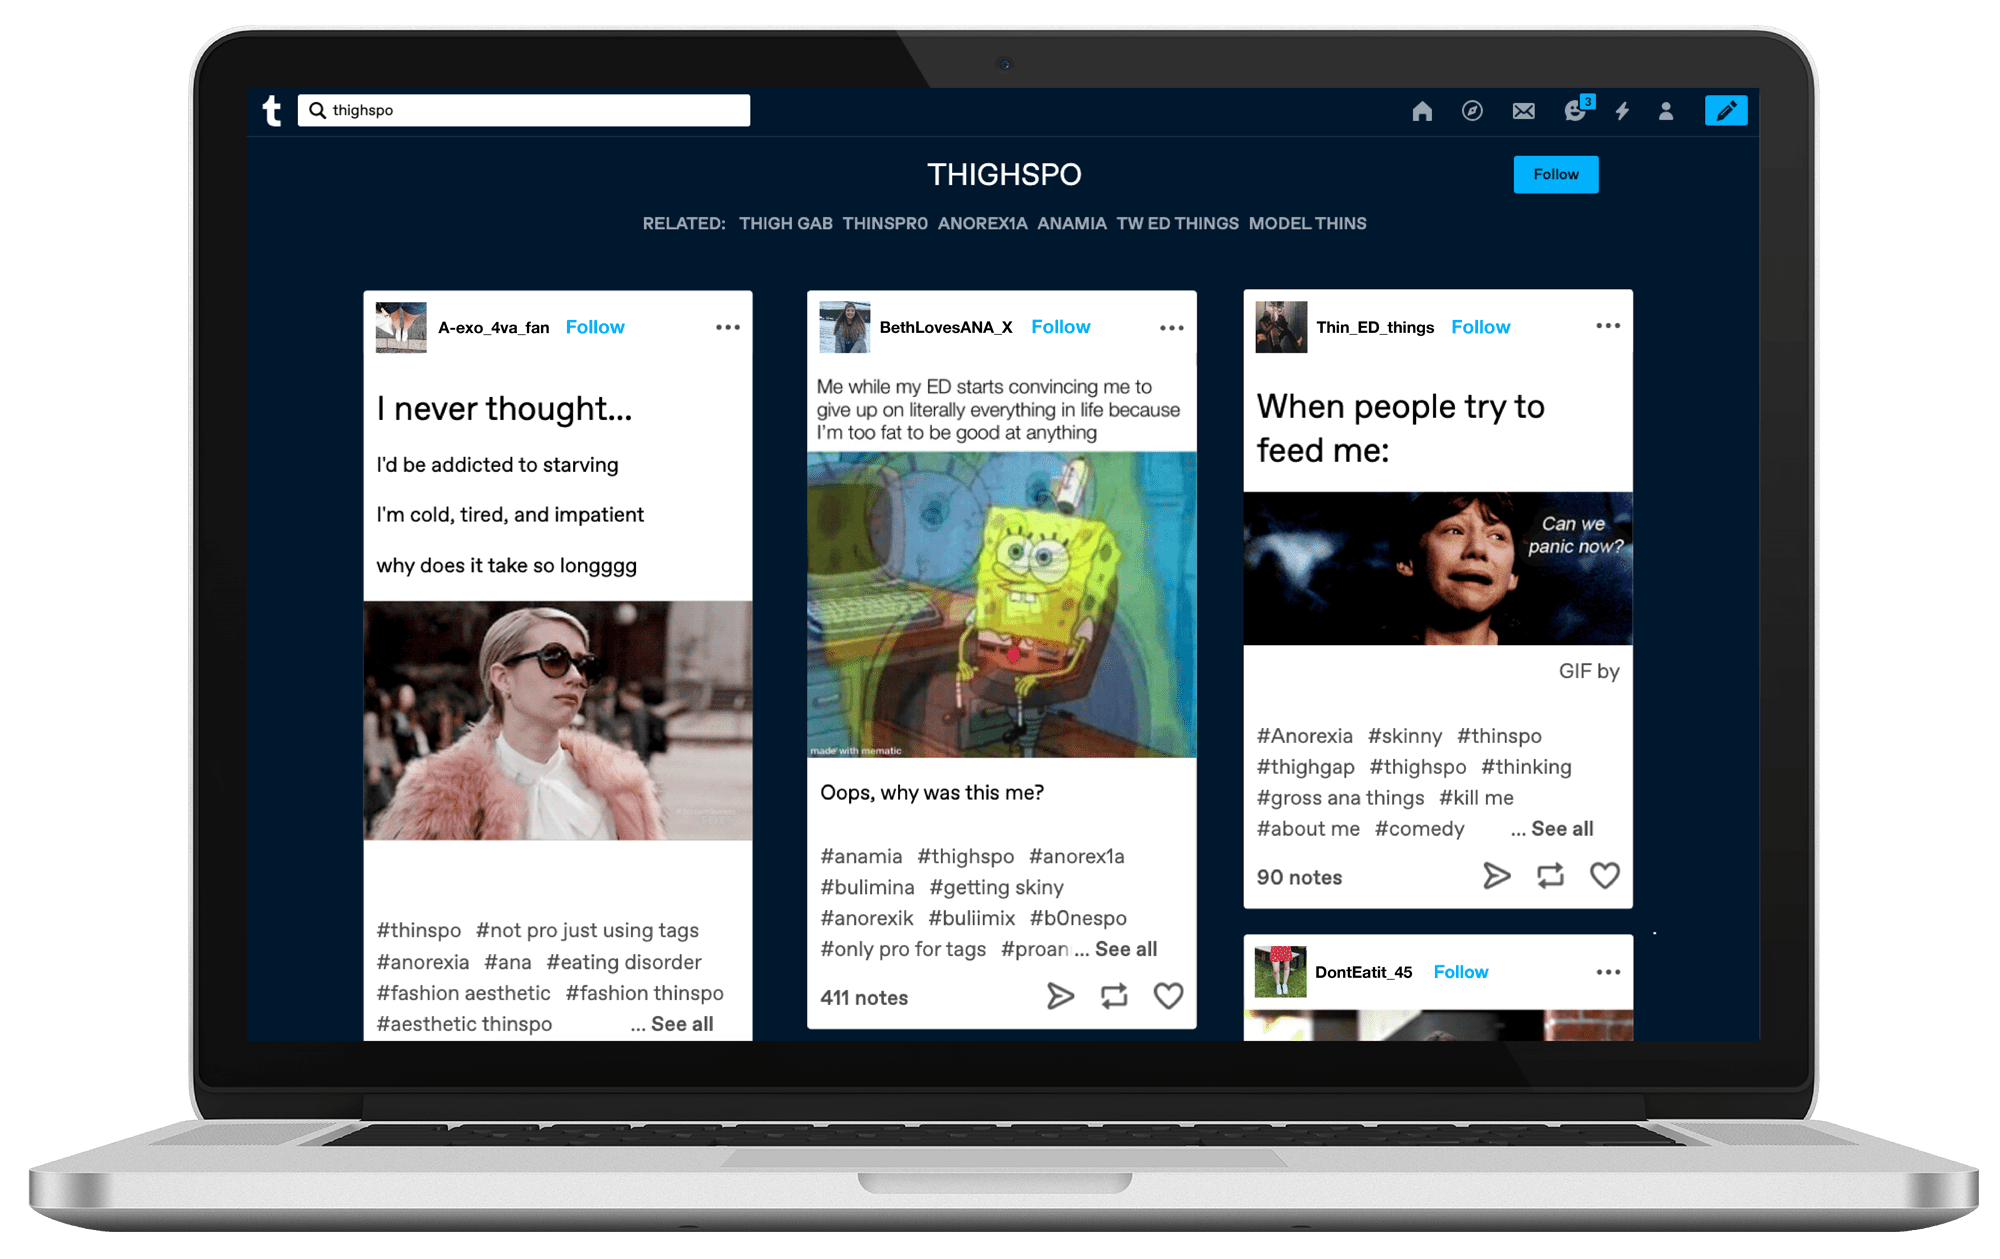Image resolution: width=2000 pixels, height=1259 pixels.
Task: Click the Tumblr logo icon
Action: point(274,113)
